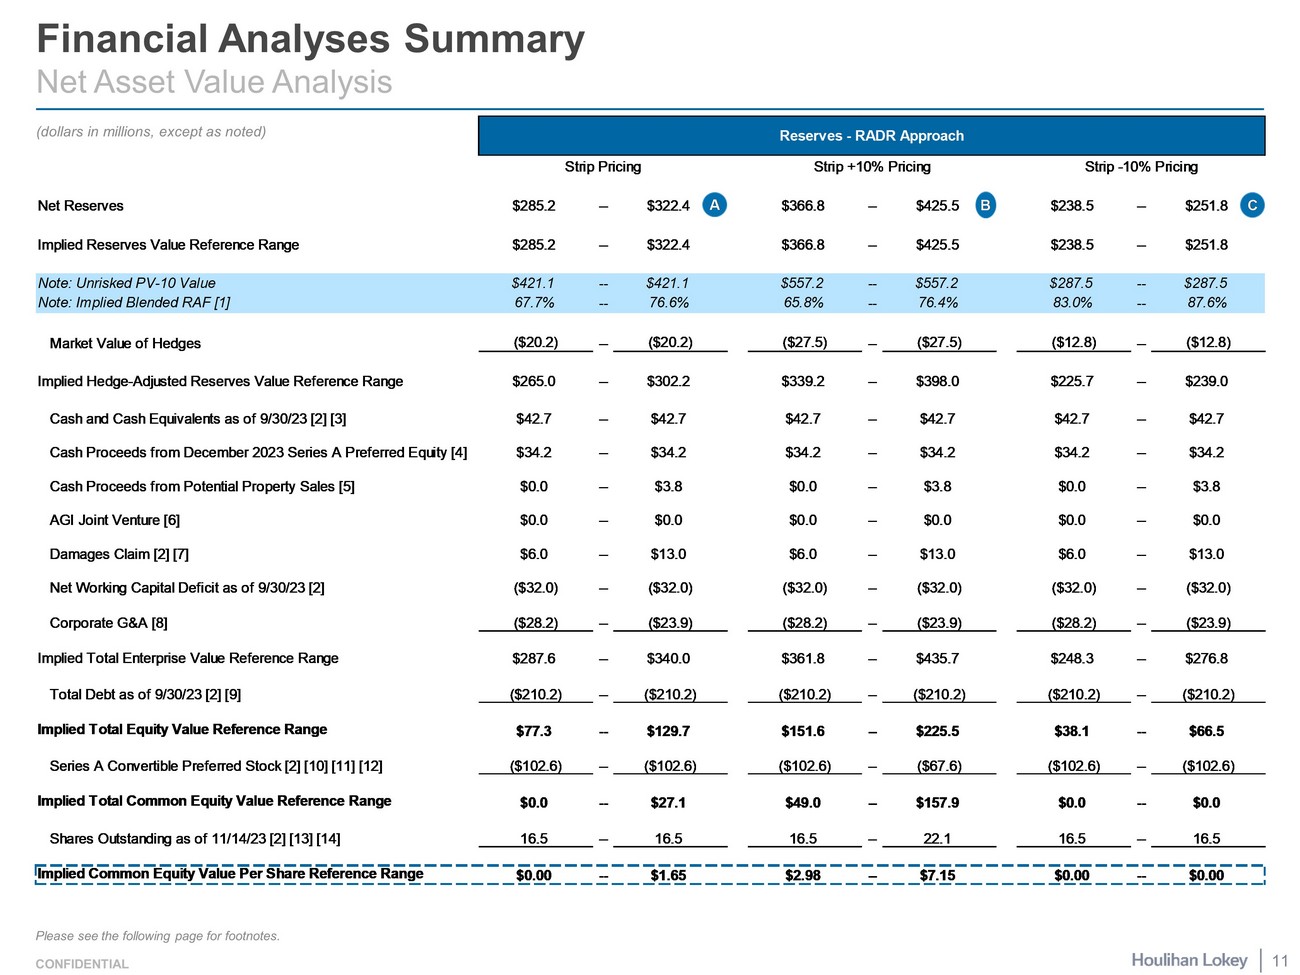Click the blue circle badge labeled B

pos(985,205)
